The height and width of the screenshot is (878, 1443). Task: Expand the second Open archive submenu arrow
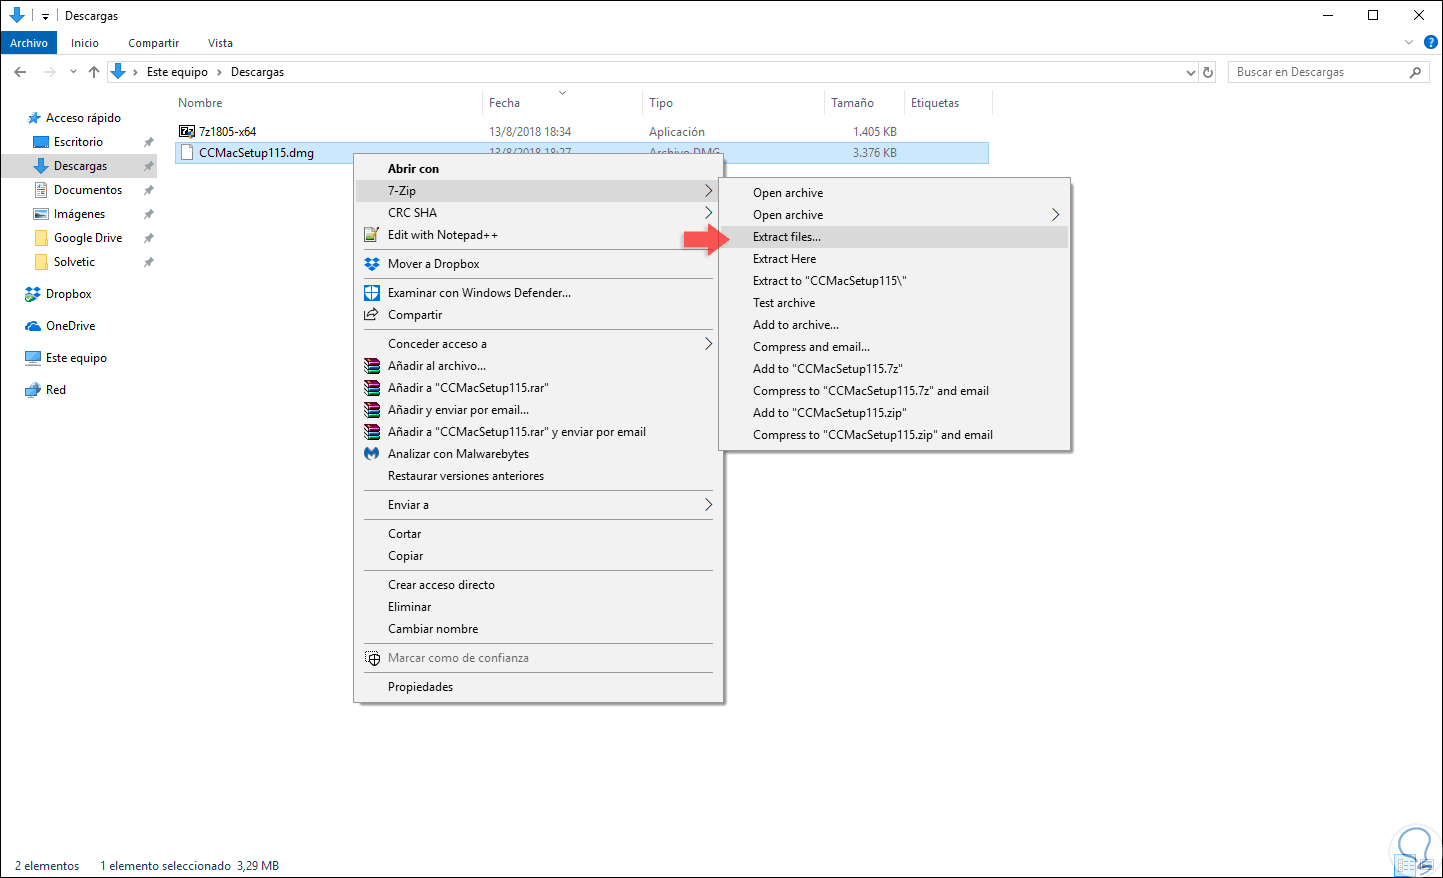pyautogui.click(x=1055, y=215)
